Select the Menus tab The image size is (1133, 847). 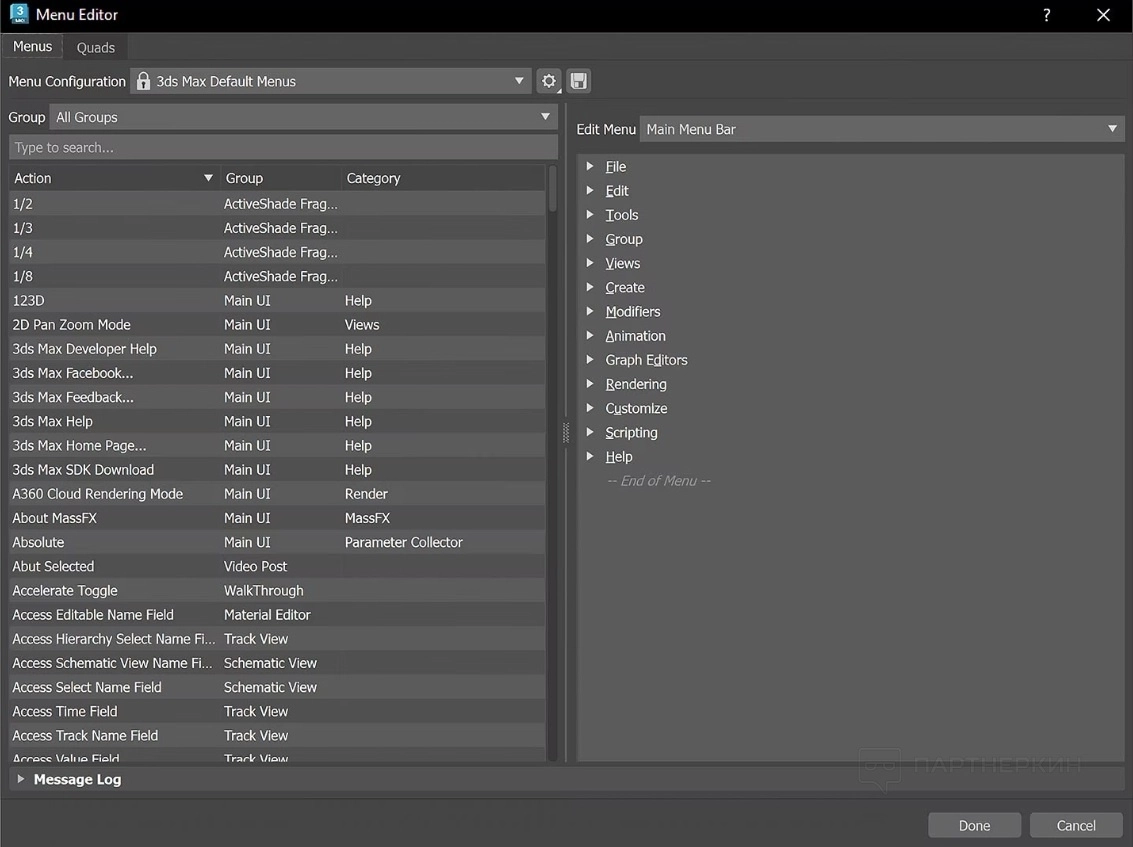point(32,47)
